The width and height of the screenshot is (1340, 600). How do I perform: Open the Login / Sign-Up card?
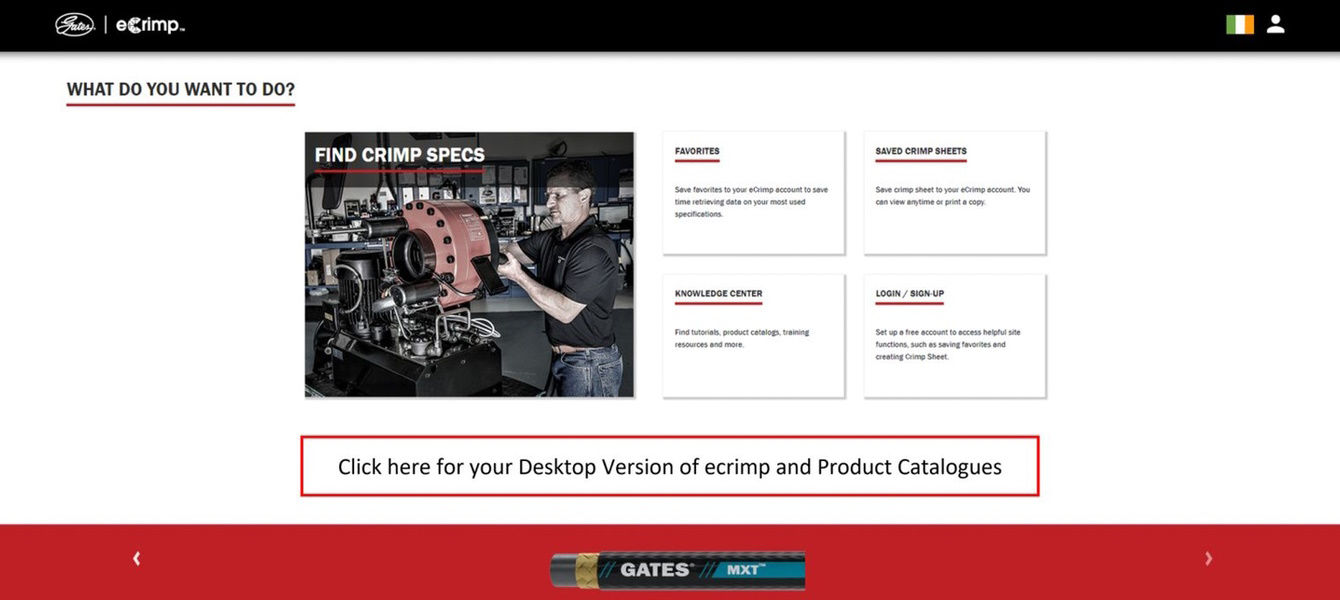[x=955, y=336]
